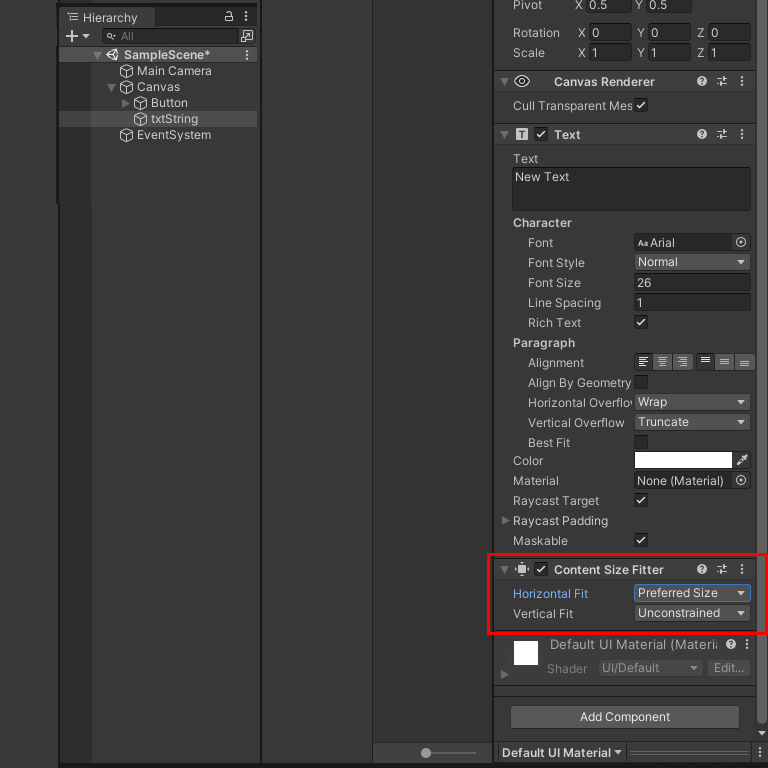Set horizontal alignment to center
The image size is (768, 768).
click(x=662, y=362)
